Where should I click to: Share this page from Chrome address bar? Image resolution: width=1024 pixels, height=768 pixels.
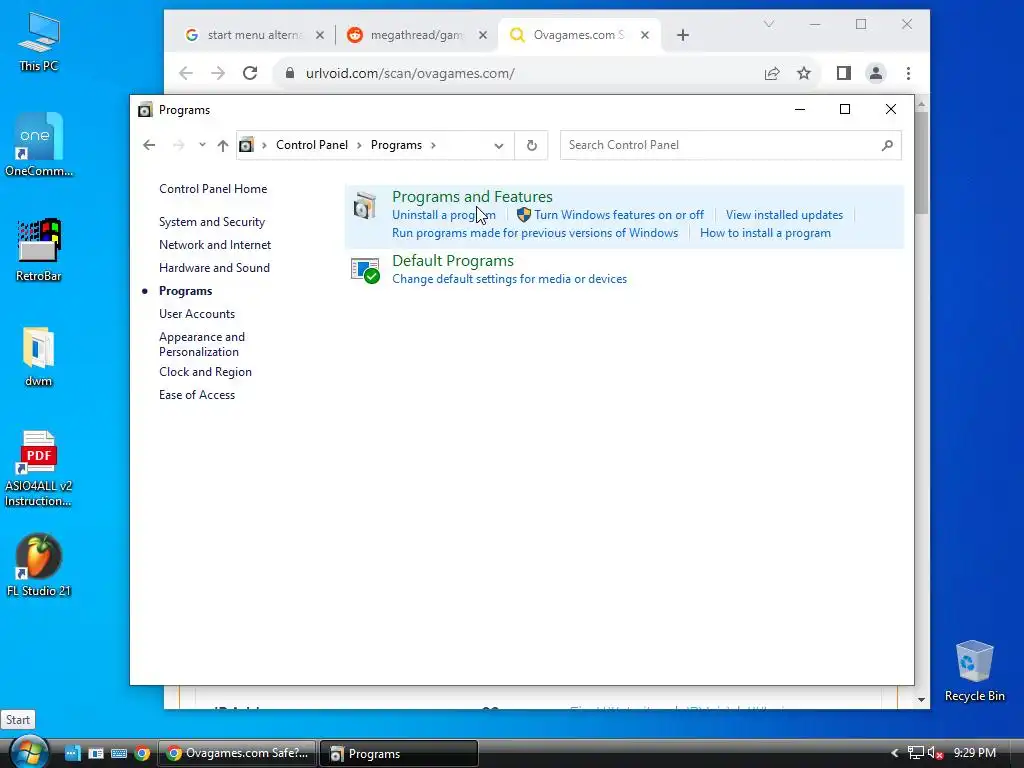tap(772, 73)
